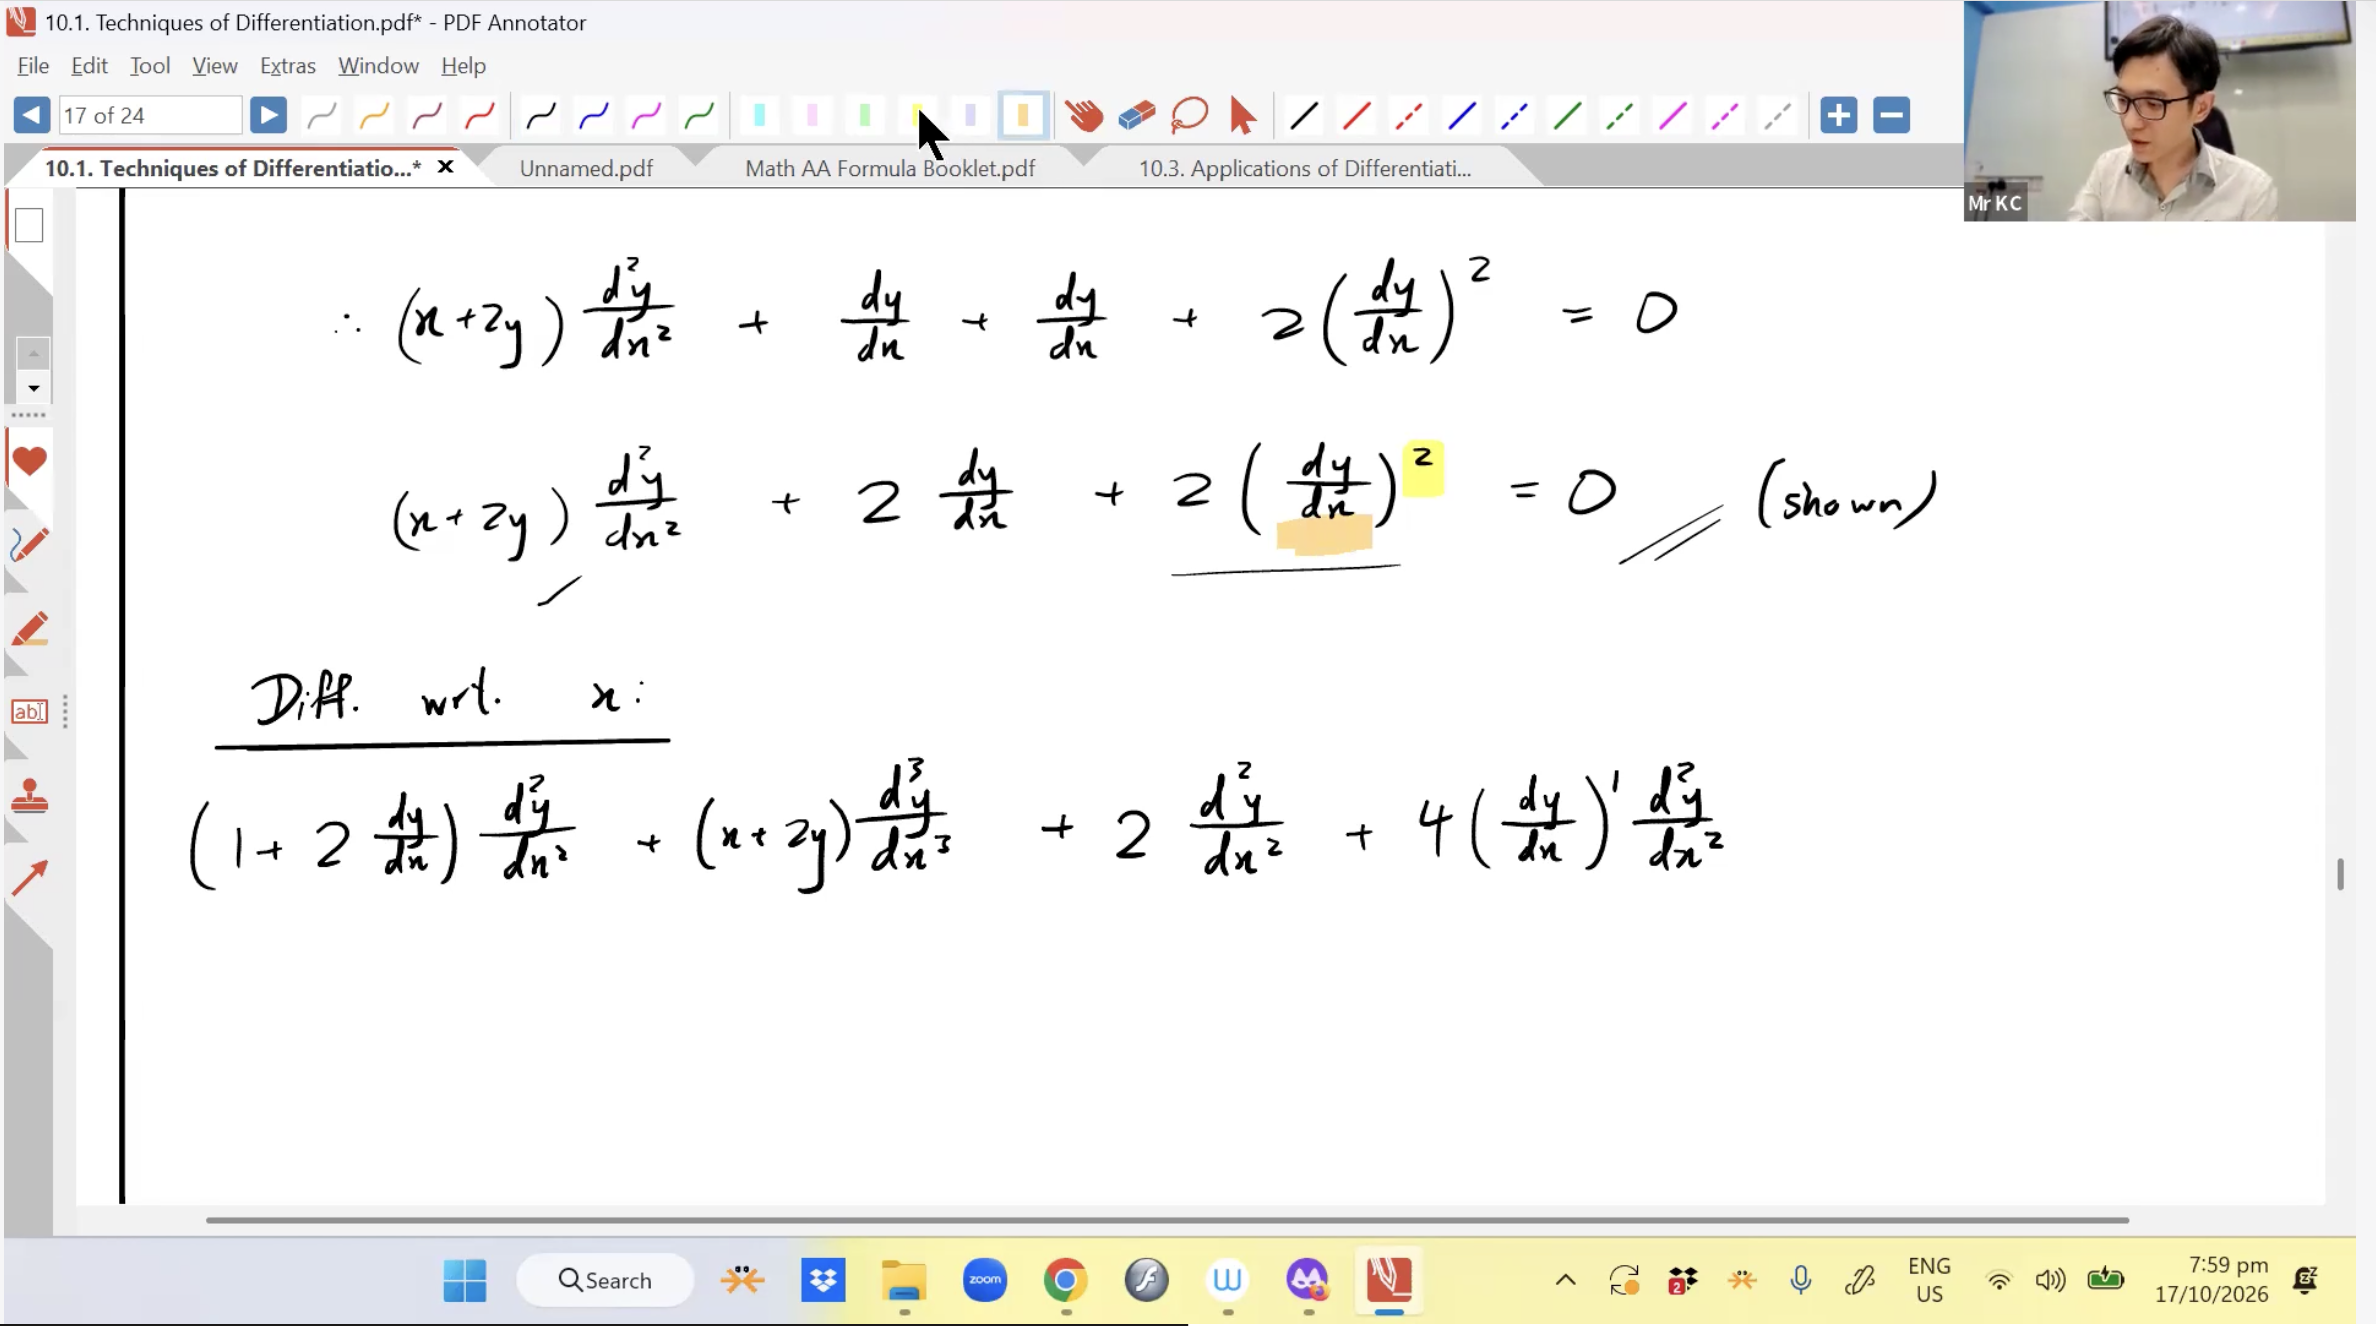
Task: Close the 10.1 Techniques of Differentiation tab
Action: pyautogui.click(x=446, y=167)
